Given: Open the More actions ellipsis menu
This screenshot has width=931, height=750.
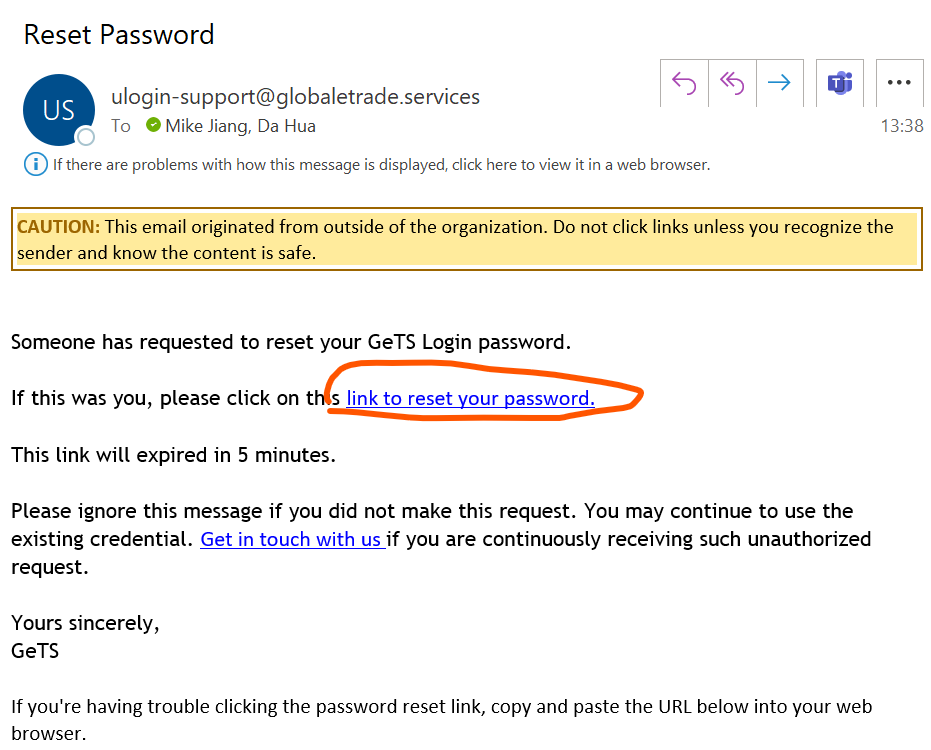Looking at the screenshot, I should pyautogui.click(x=899, y=83).
